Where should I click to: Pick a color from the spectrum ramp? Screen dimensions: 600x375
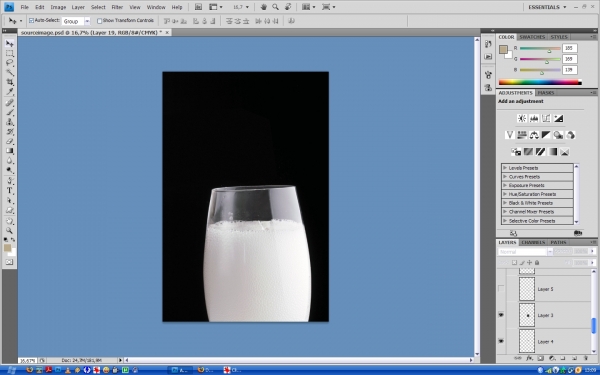pos(540,82)
